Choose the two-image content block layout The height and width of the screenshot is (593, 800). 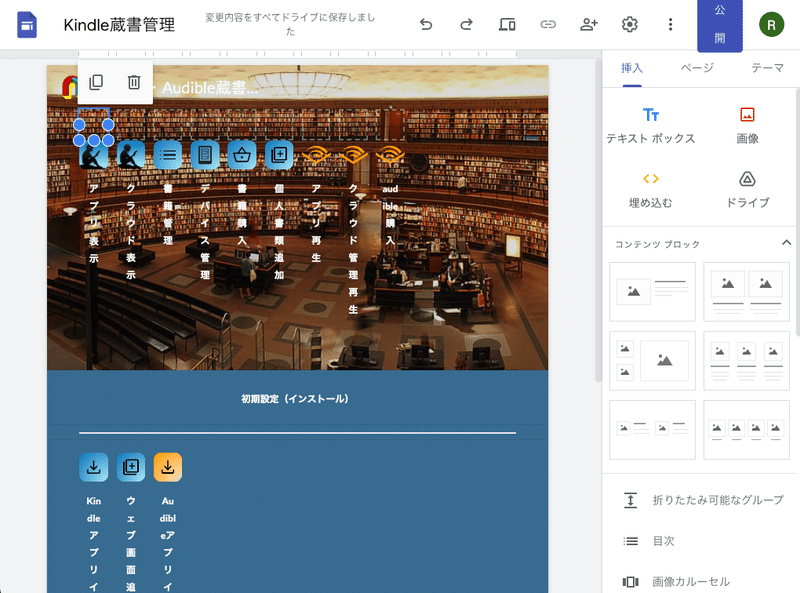[x=746, y=292]
